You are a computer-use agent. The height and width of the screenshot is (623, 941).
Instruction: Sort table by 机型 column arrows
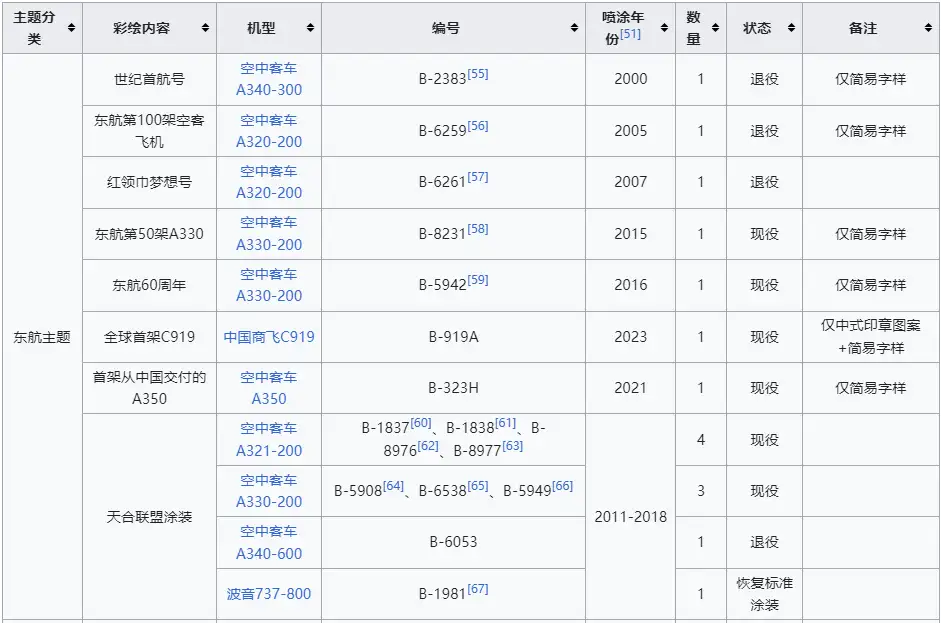click(x=310, y=28)
